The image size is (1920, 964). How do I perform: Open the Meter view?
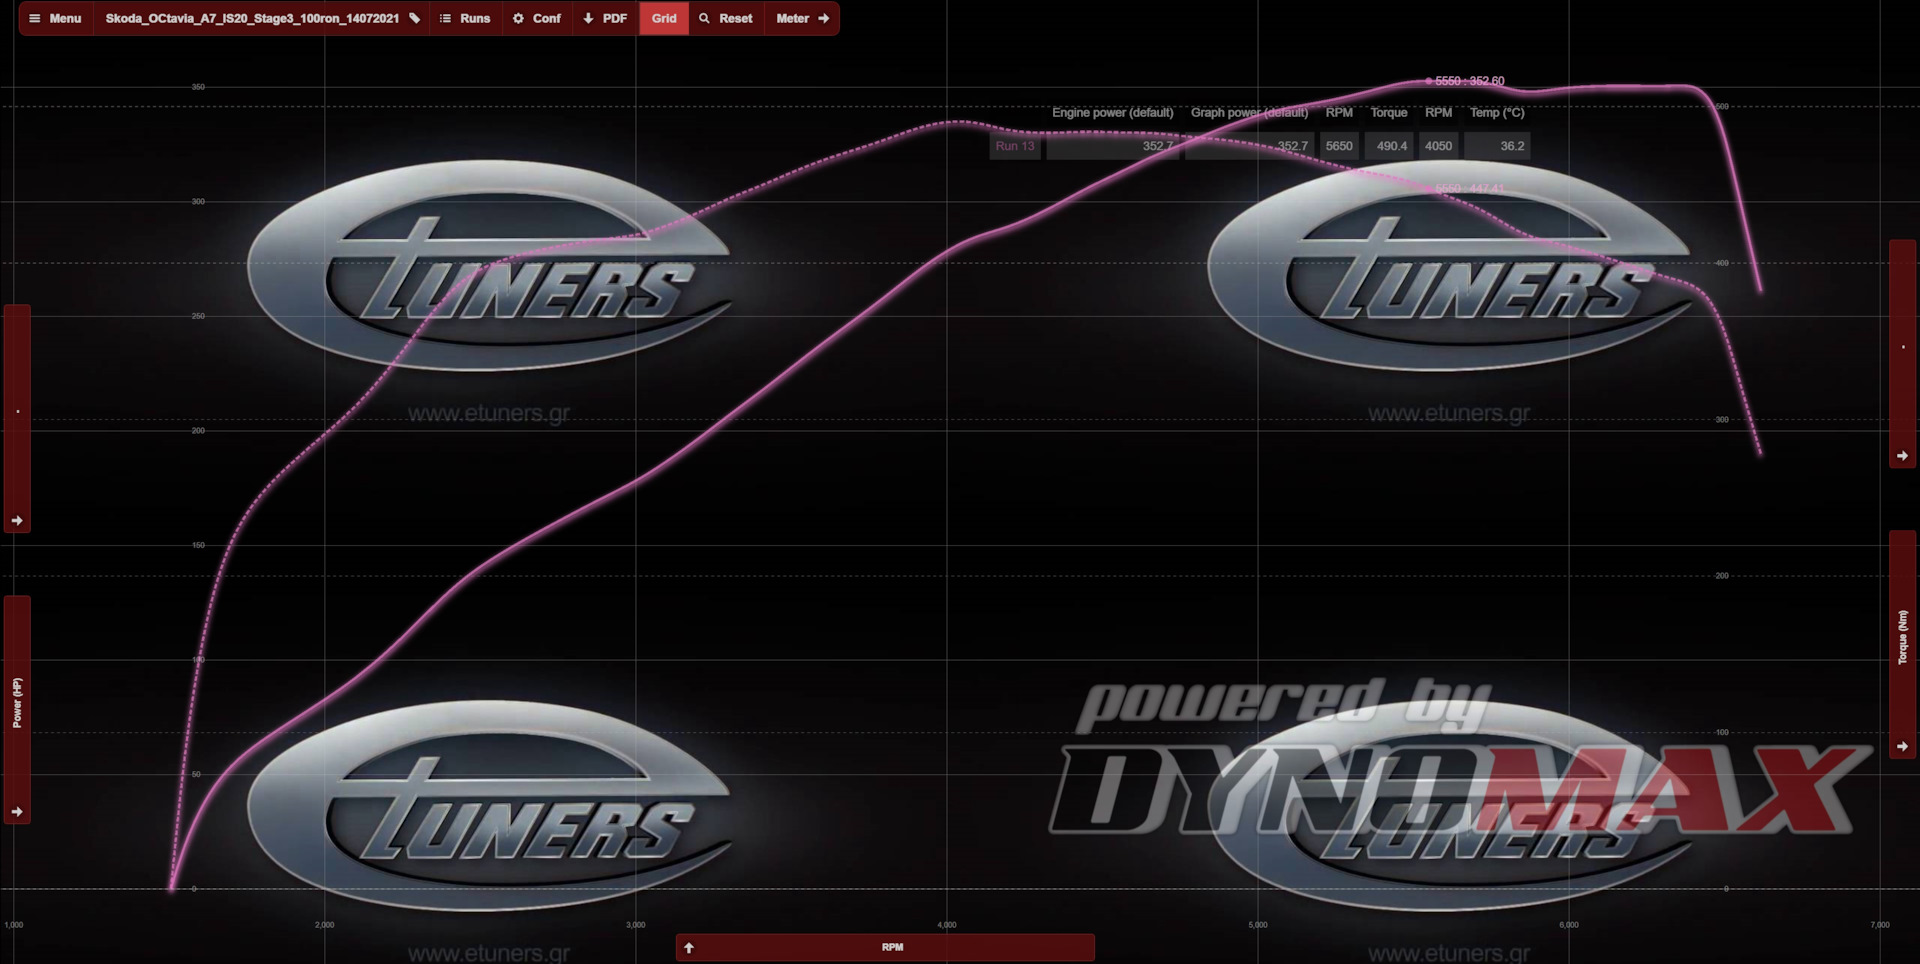(802, 18)
